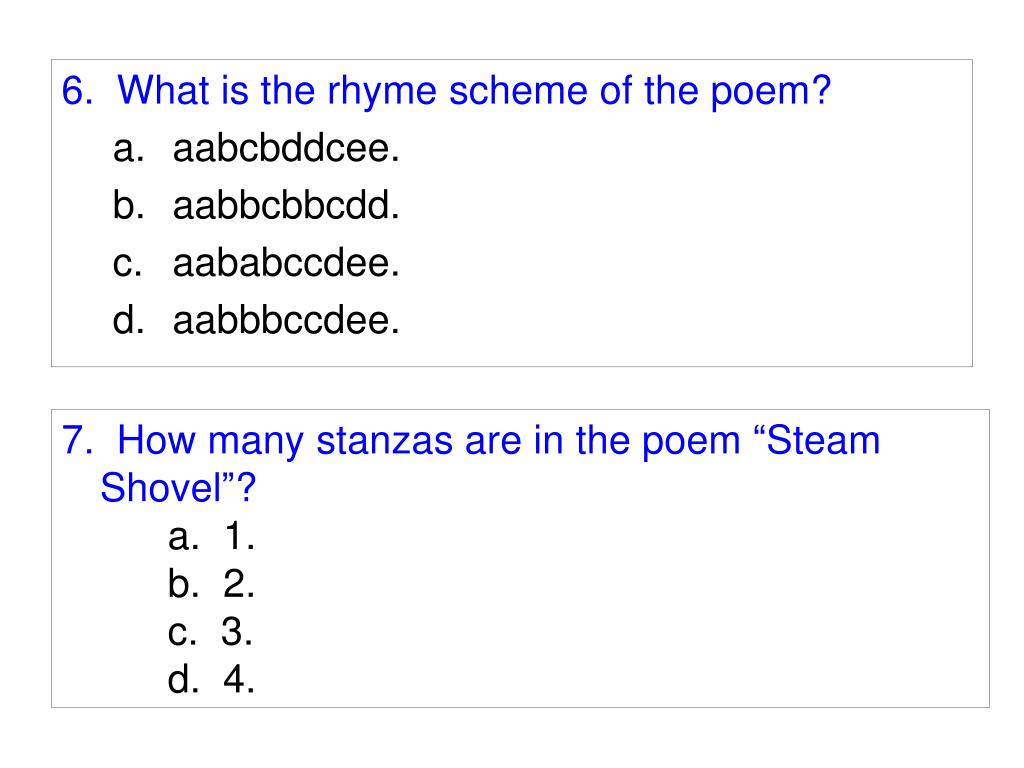
Task: Click the word "Steam" in question 7
Action: tap(823, 440)
